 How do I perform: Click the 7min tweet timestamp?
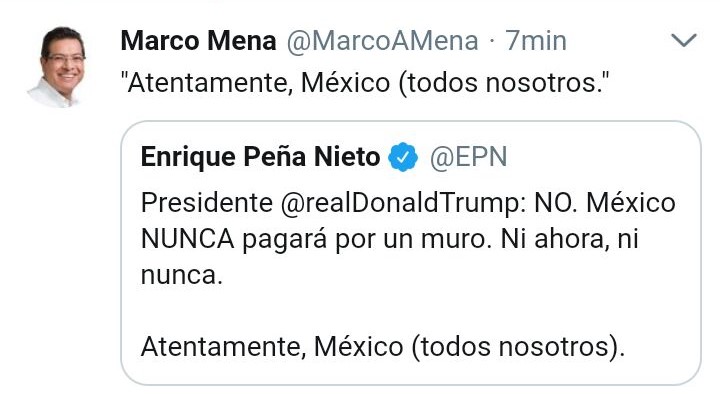pyautogui.click(x=536, y=41)
